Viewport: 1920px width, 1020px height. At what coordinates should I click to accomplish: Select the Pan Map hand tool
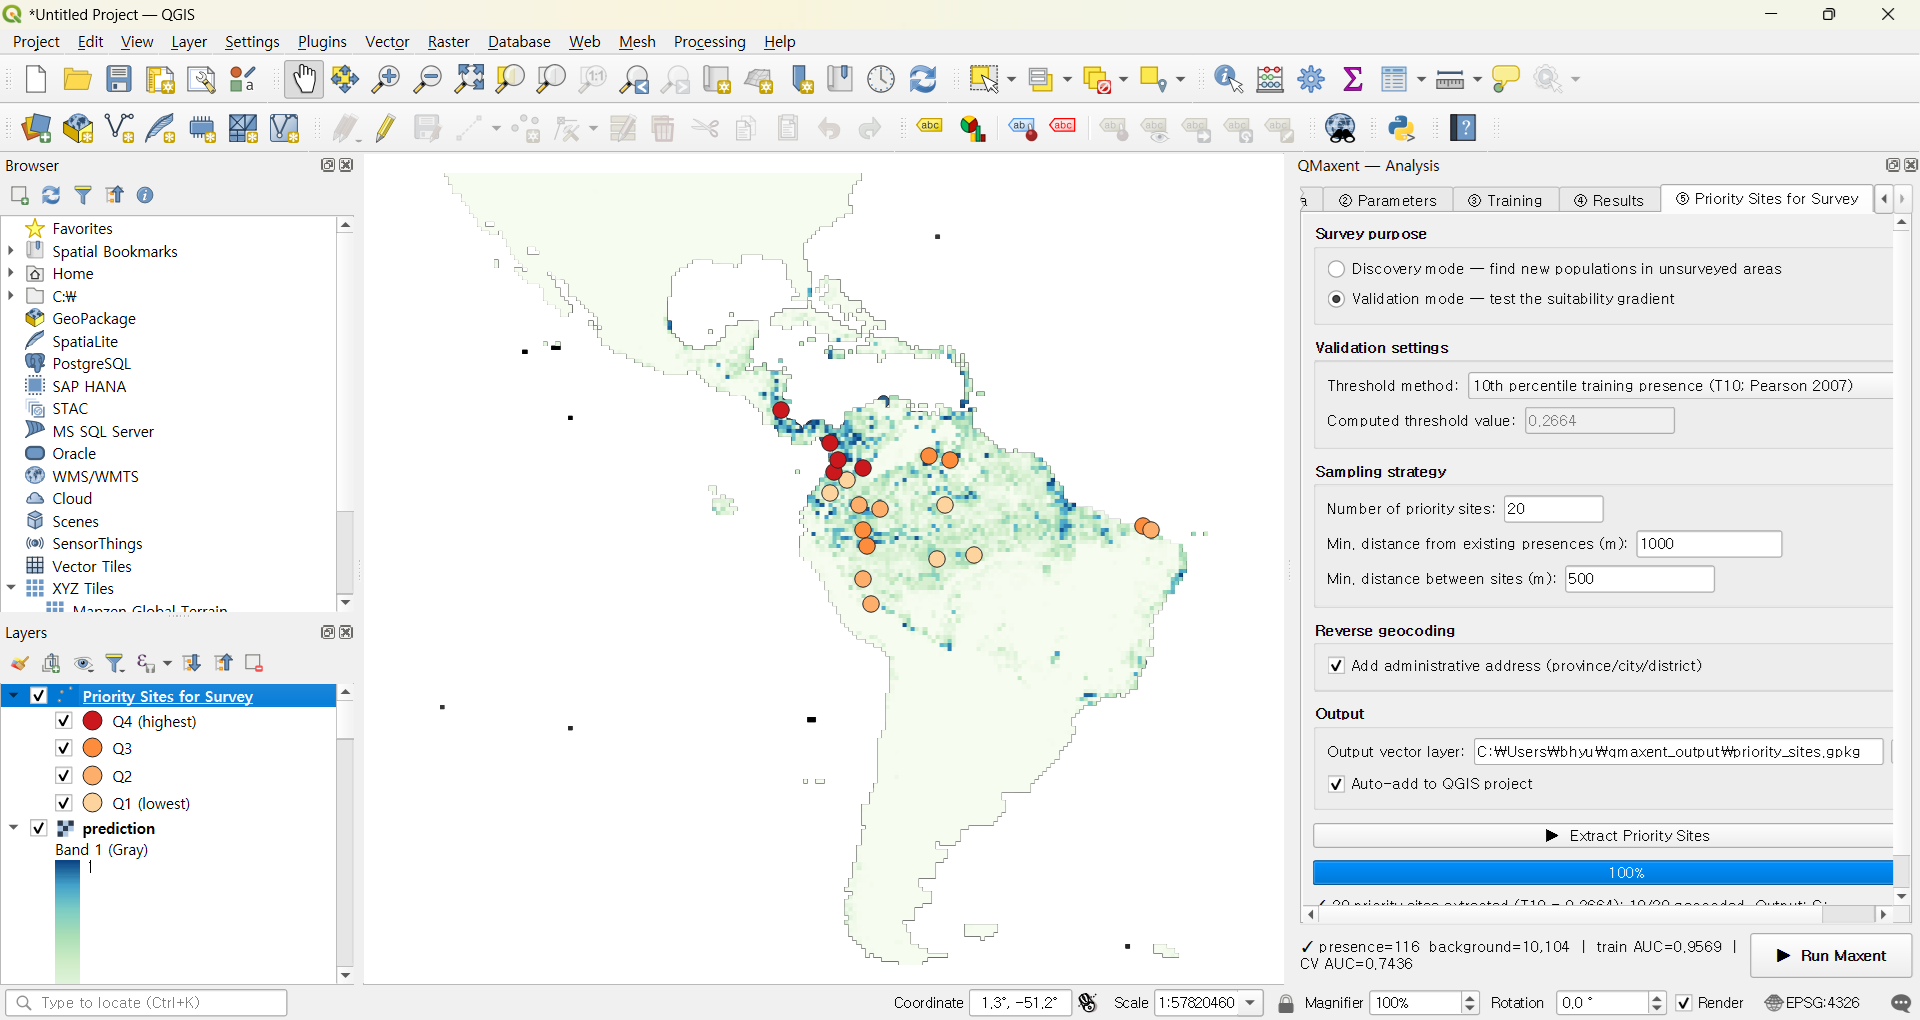click(x=303, y=79)
